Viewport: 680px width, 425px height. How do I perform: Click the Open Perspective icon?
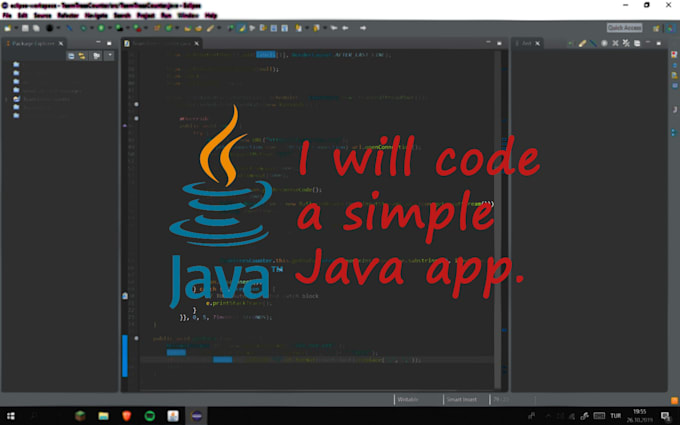[x=657, y=28]
